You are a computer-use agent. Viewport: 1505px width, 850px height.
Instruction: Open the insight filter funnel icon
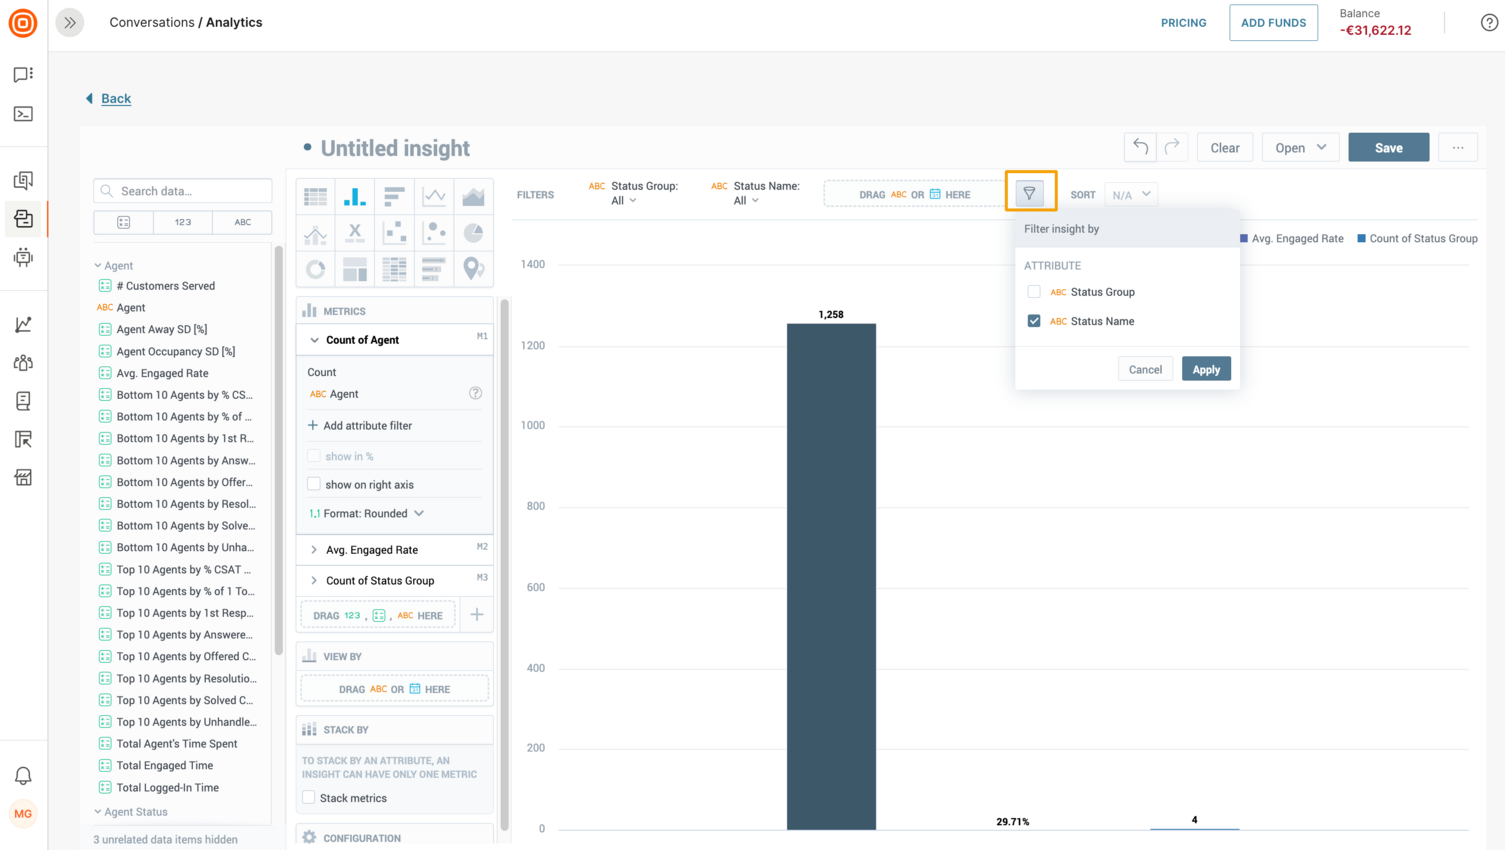pos(1030,192)
